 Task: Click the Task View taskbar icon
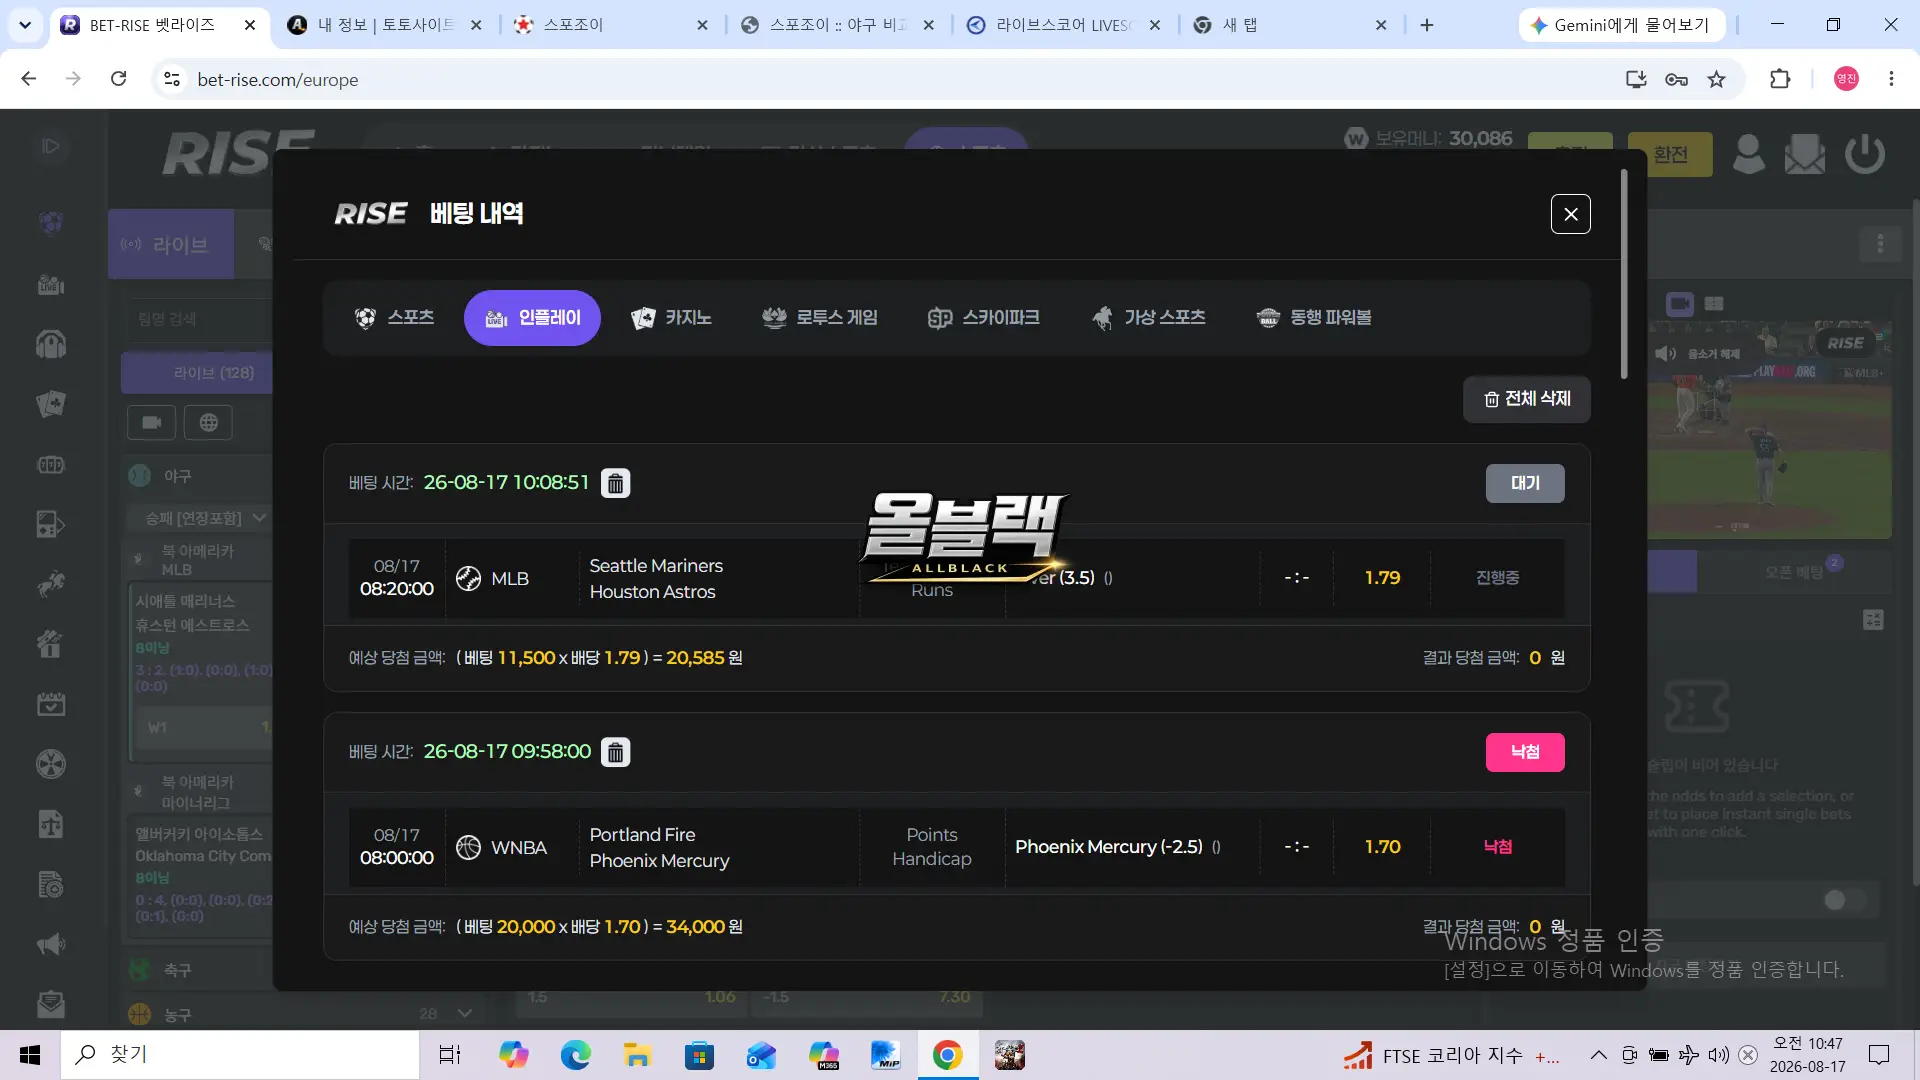click(450, 1055)
